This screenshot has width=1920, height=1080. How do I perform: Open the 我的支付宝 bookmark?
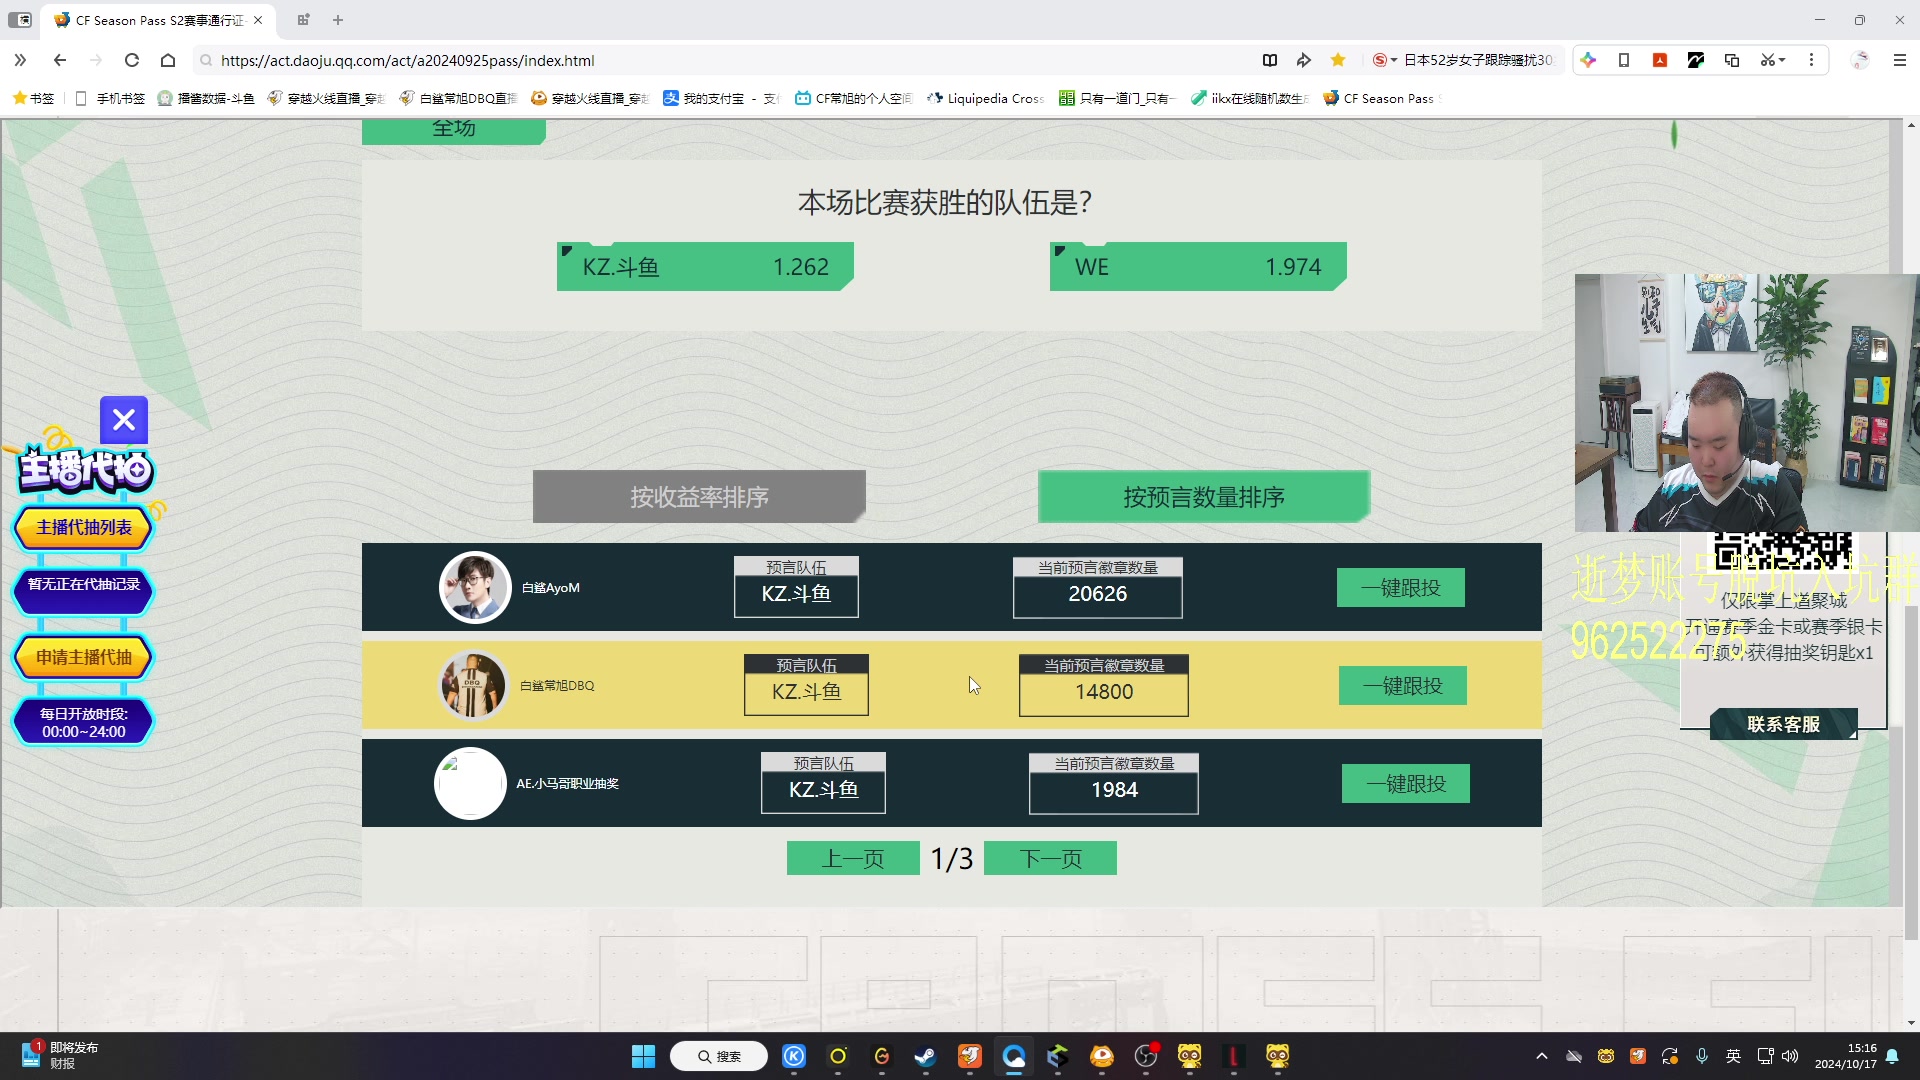tap(721, 98)
